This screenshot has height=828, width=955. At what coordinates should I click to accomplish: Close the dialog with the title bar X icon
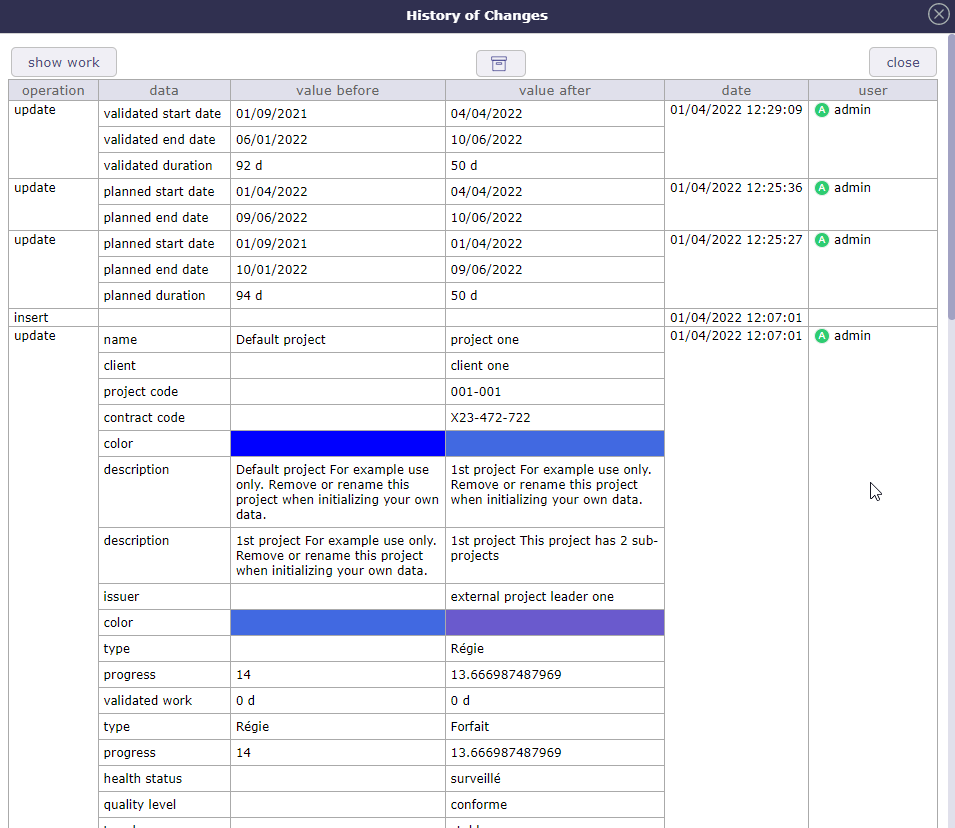938,14
